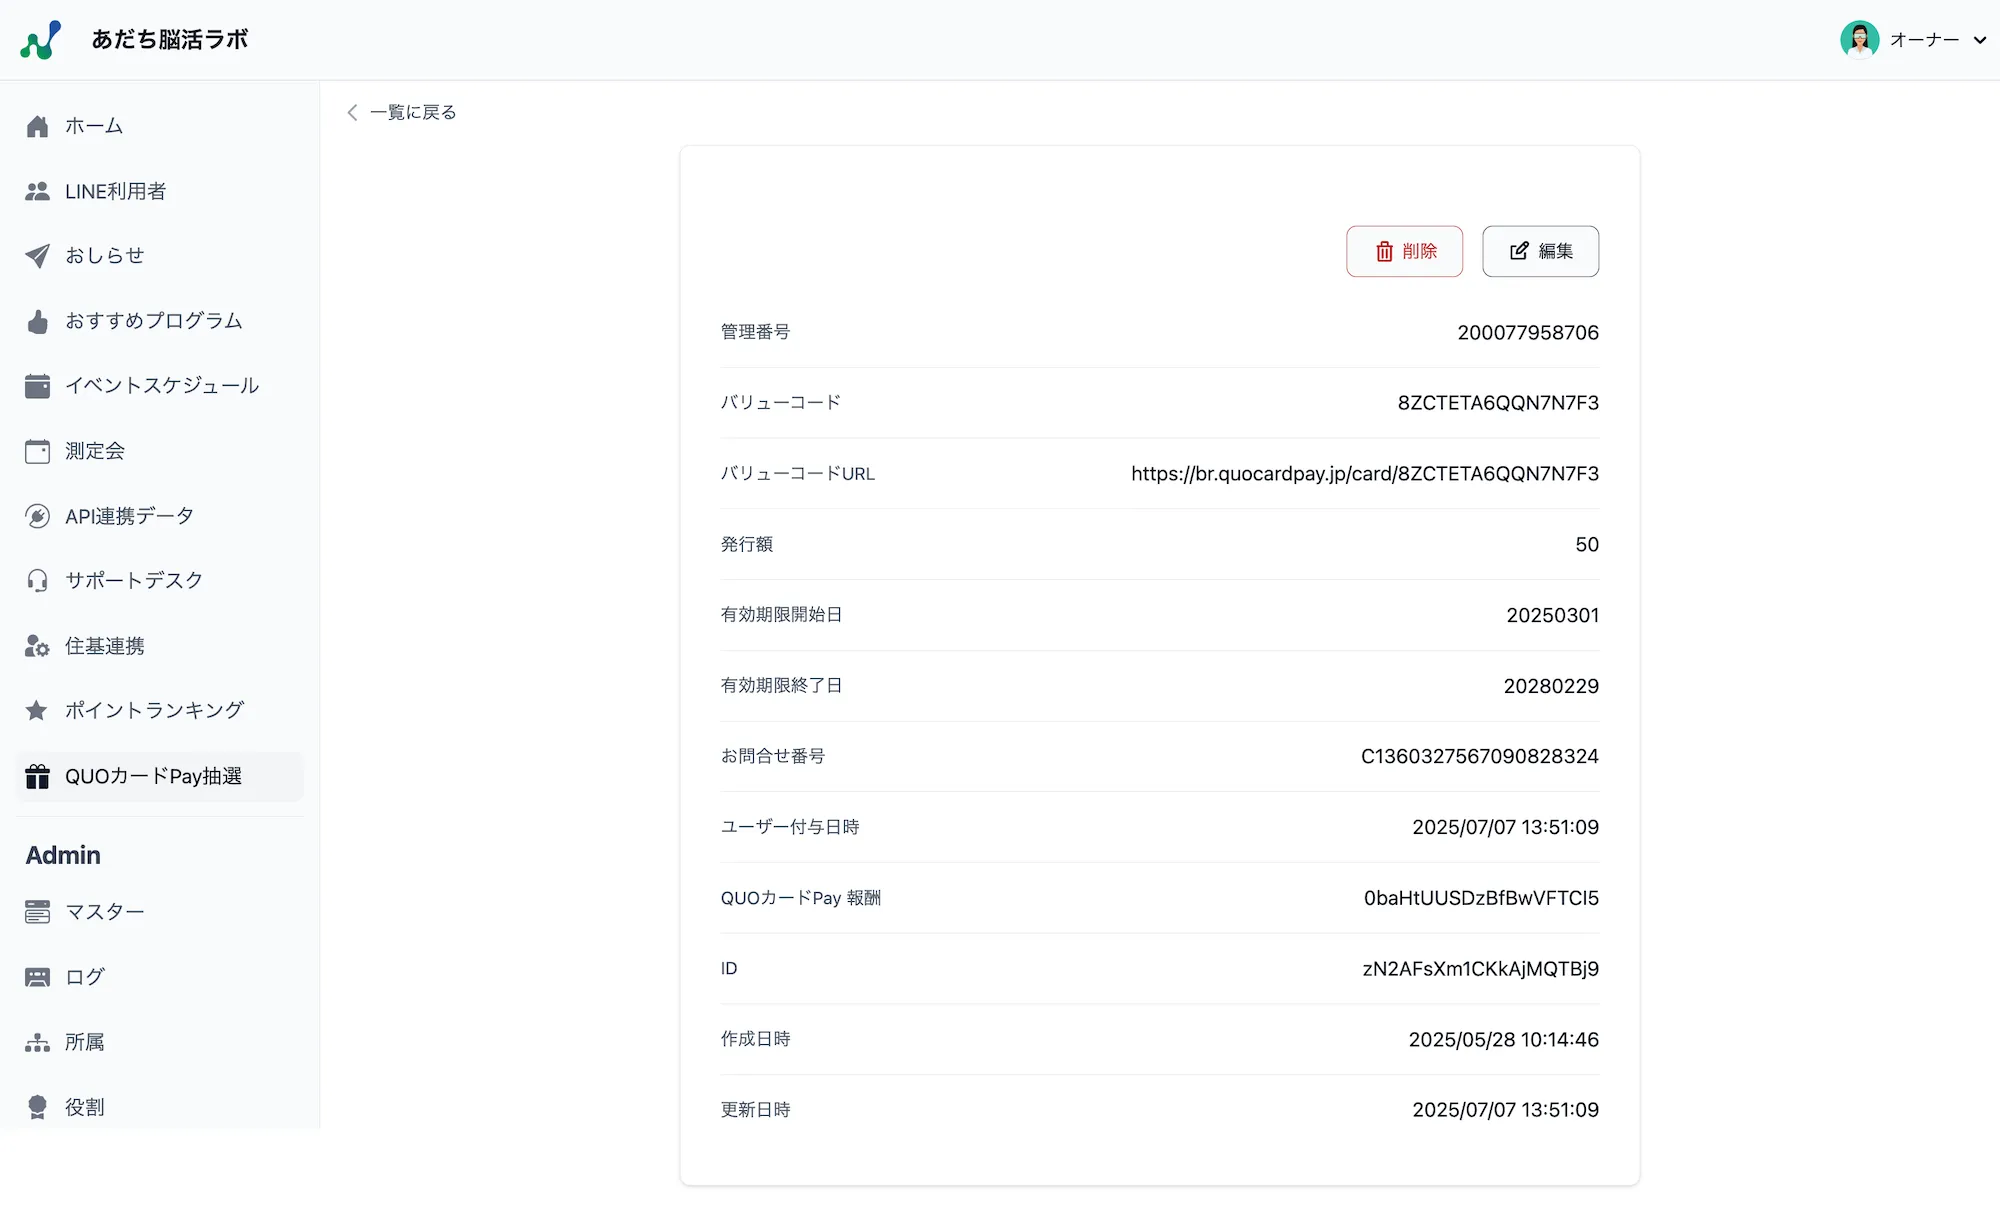Open the マスター admin menu item

(104, 912)
